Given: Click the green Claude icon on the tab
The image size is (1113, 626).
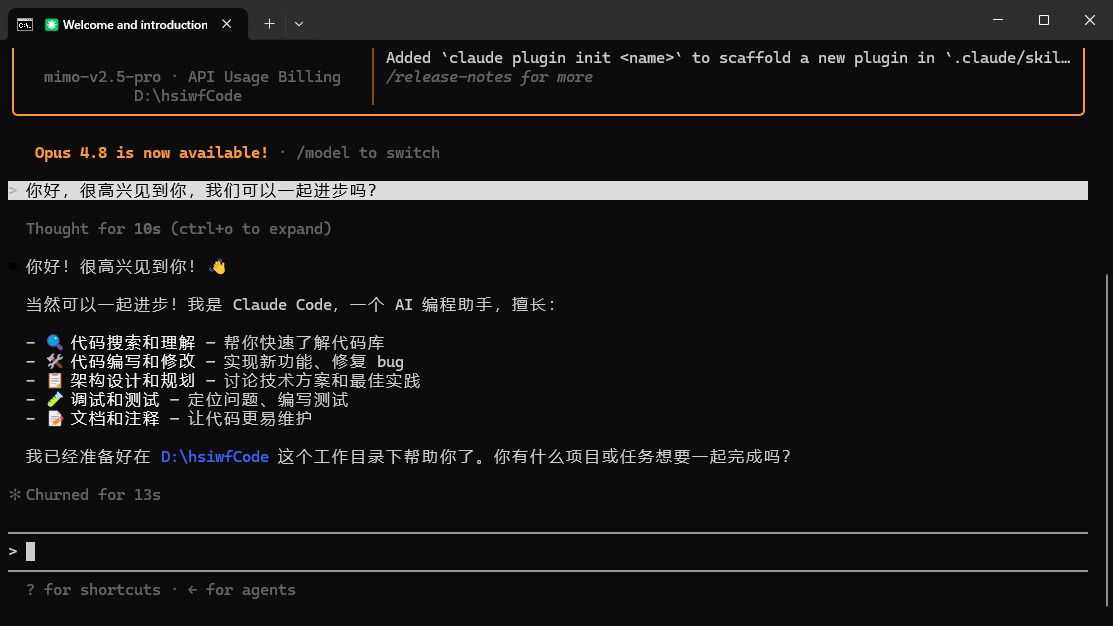Looking at the screenshot, I should (x=51, y=25).
